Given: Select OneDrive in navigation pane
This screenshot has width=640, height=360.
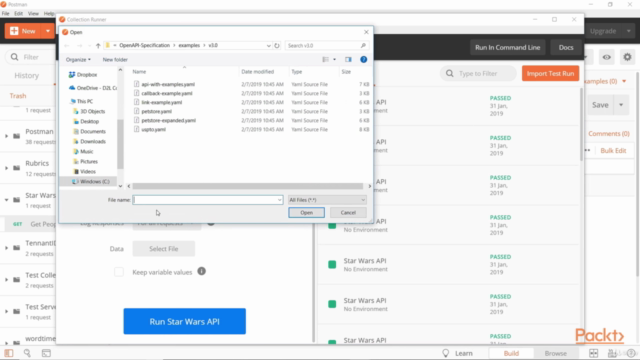Looking at the screenshot, I should tap(93, 88).
